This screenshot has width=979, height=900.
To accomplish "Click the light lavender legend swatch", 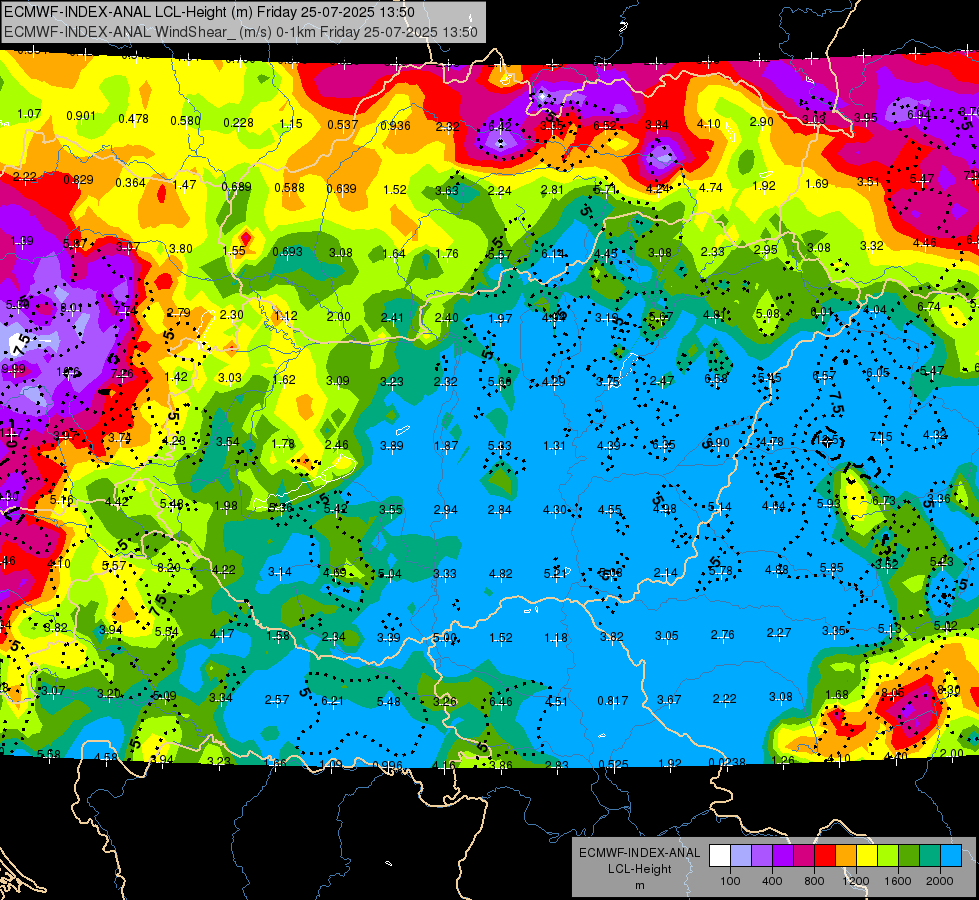I will 741,856.
